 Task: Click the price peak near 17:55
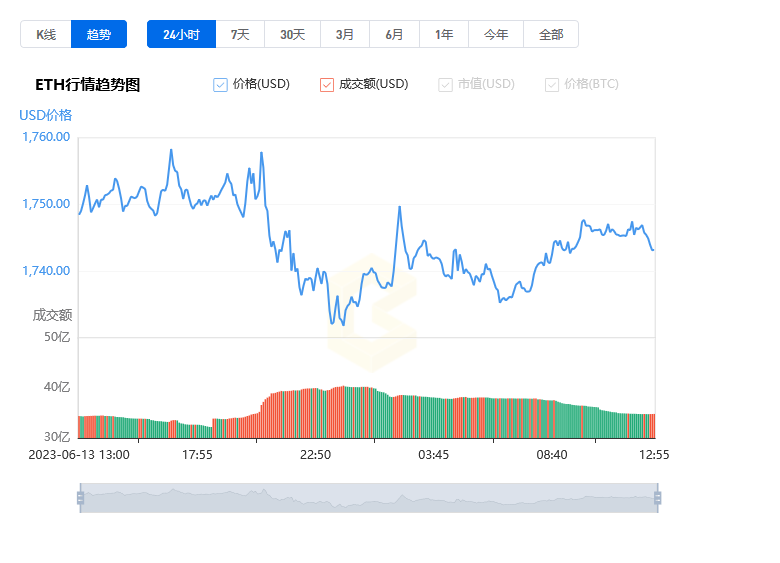coord(171,150)
